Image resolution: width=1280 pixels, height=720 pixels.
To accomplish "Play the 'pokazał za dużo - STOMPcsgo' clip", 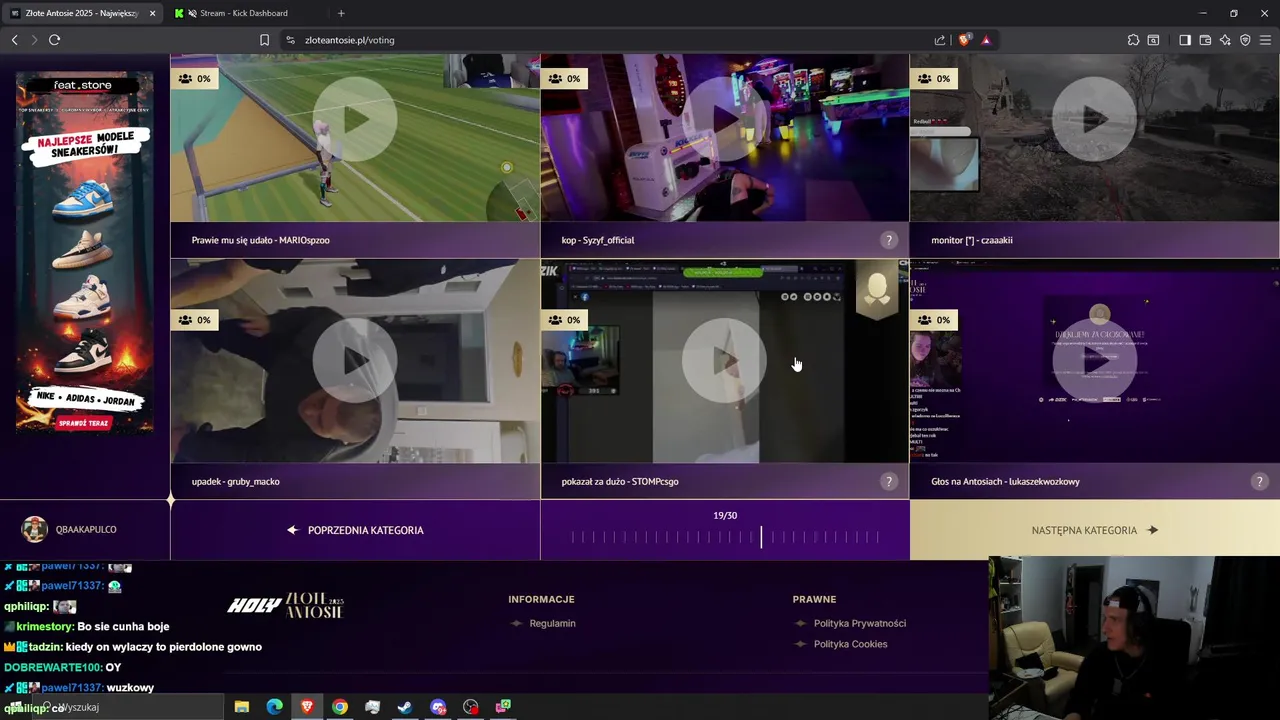I will pos(725,361).
